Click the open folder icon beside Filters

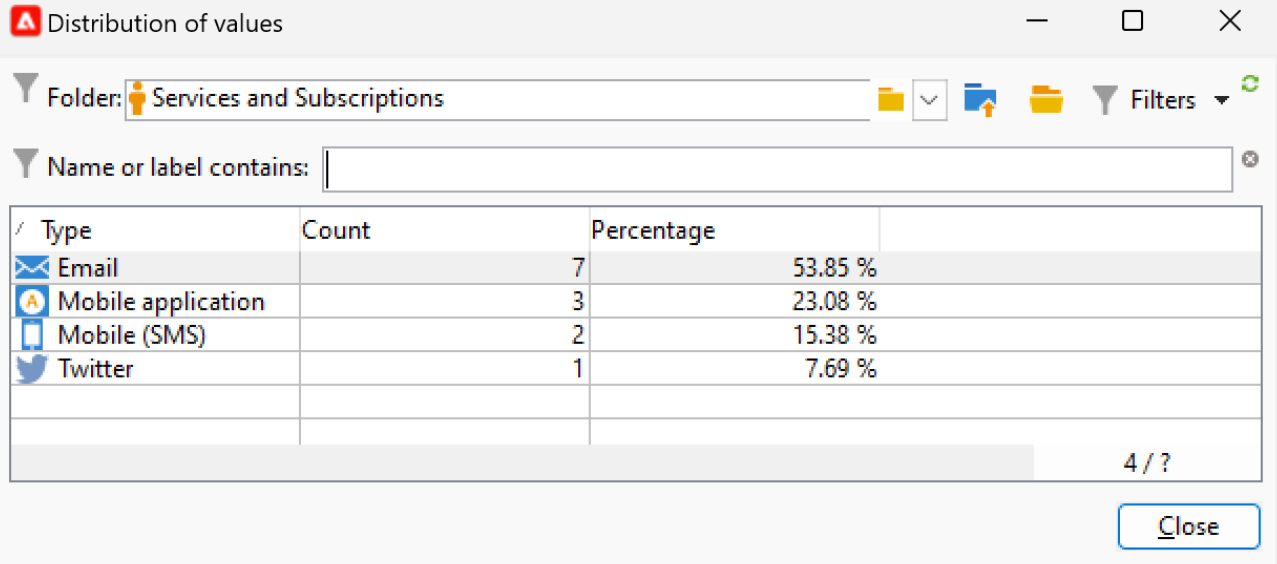tap(1046, 100)
